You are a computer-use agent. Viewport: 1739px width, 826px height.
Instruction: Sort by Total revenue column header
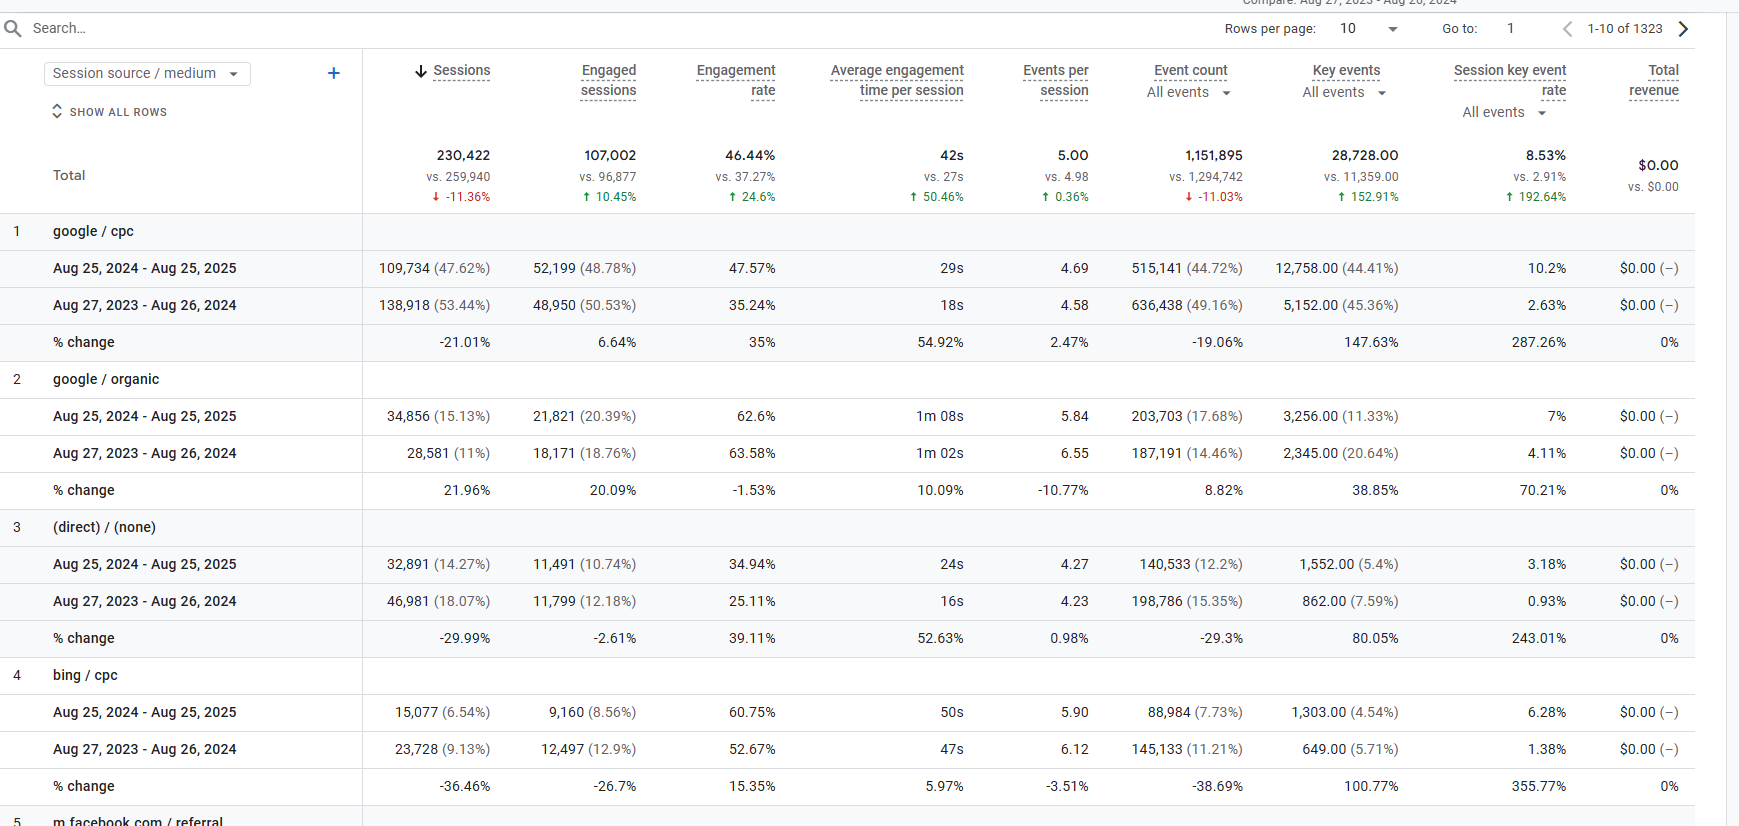1654,80
